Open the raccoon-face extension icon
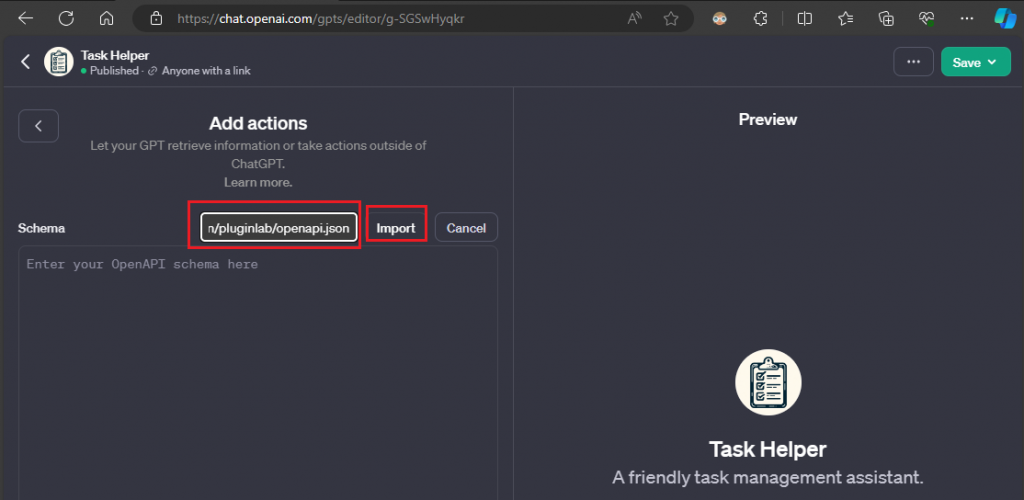The image size is (1024, 500). 720,18
